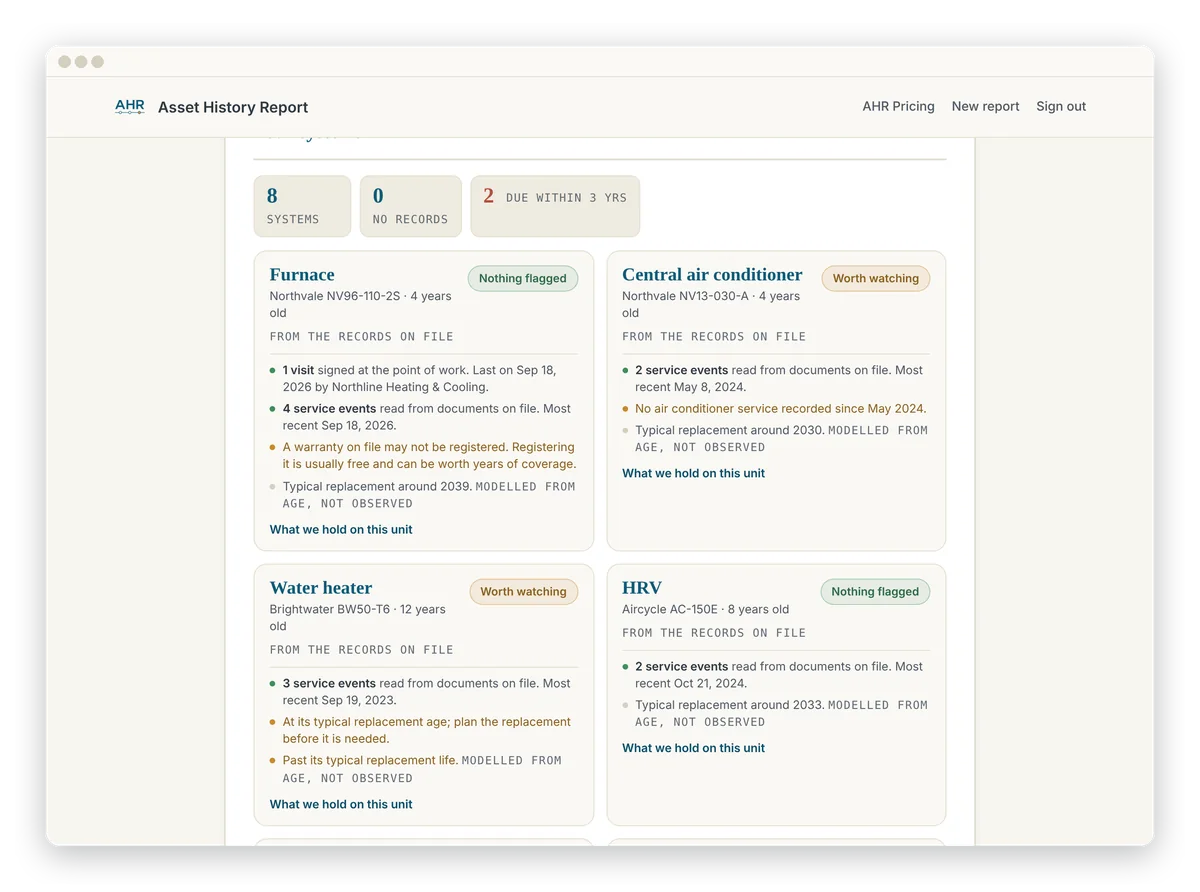1200x892 pixels.
Task: Click the Central air conditioner Worth watching badge
Action: (875, 278)
